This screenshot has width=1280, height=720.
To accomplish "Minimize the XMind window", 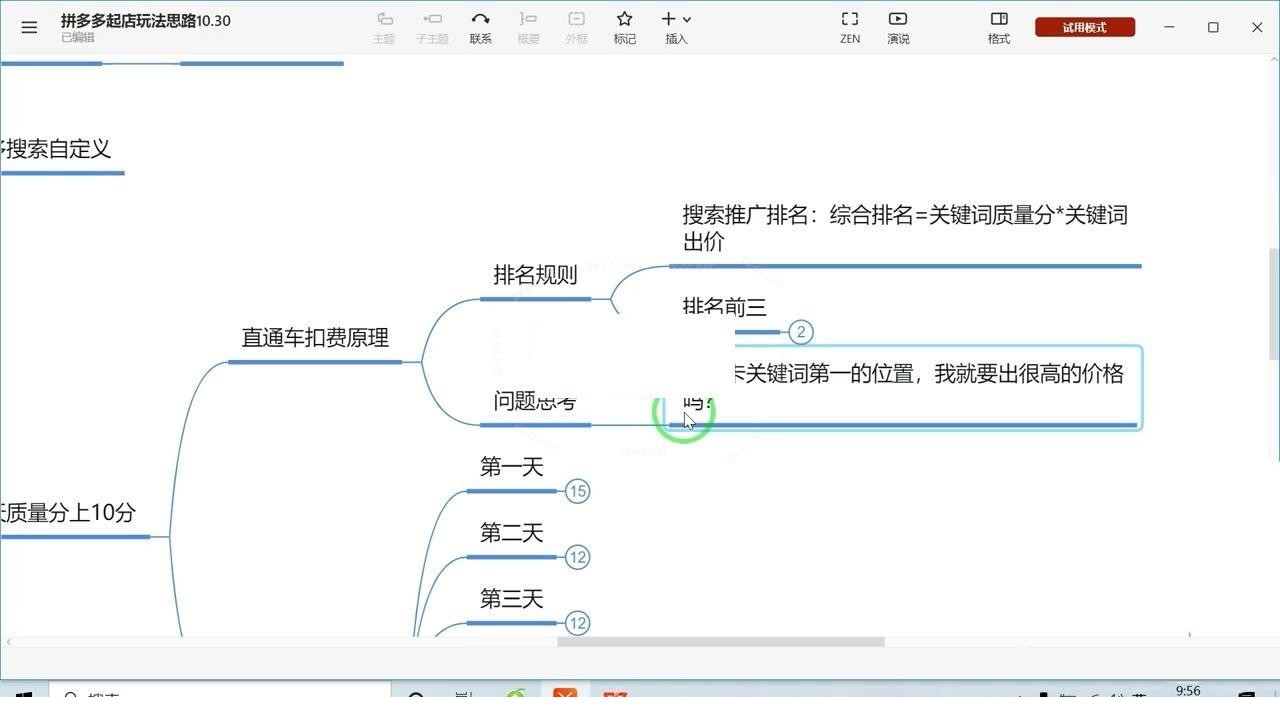I will point(1169,28).
